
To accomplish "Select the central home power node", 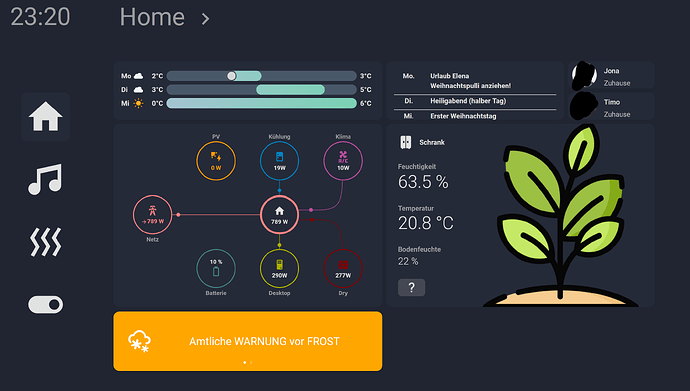I will (279, 215).
